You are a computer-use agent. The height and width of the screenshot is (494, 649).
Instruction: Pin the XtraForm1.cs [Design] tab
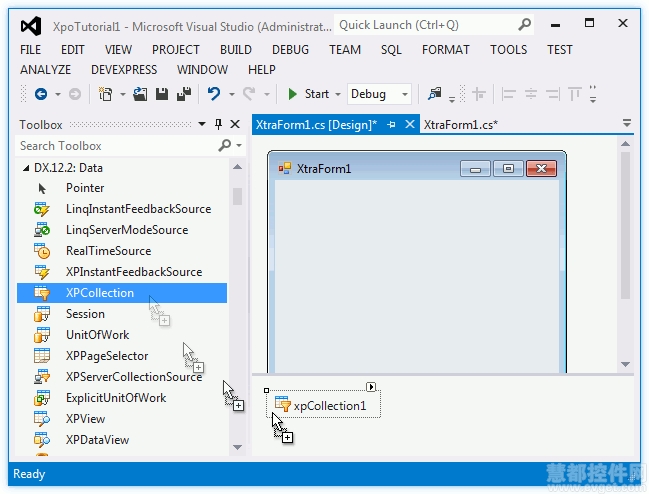tap(391, 125)
